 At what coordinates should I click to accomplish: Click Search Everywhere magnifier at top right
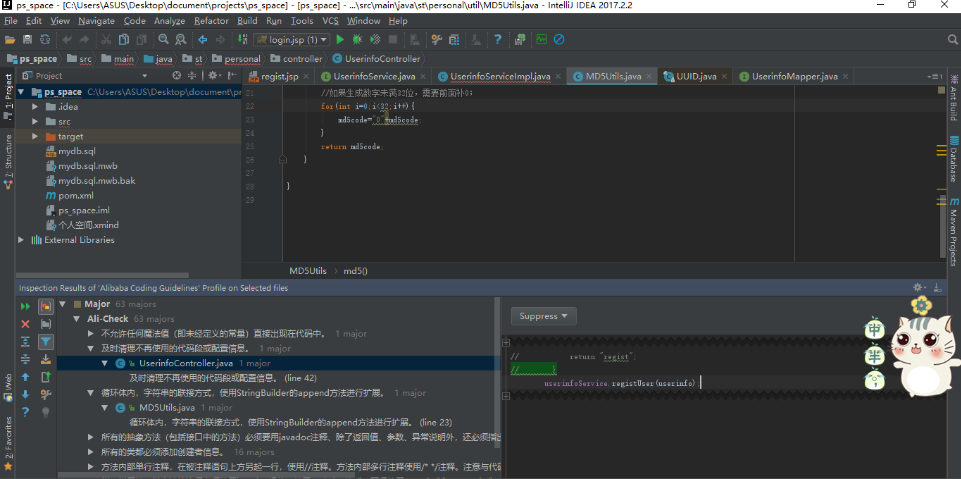click(x=952, y=39)
